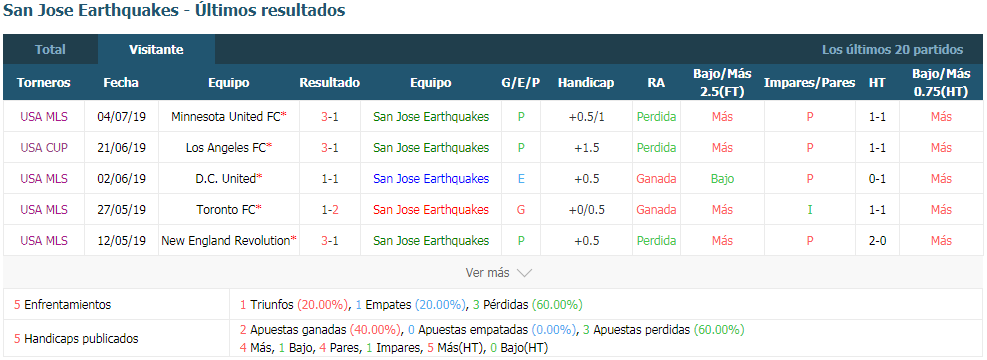Click USA CUP tournament link

pos(44,148)
